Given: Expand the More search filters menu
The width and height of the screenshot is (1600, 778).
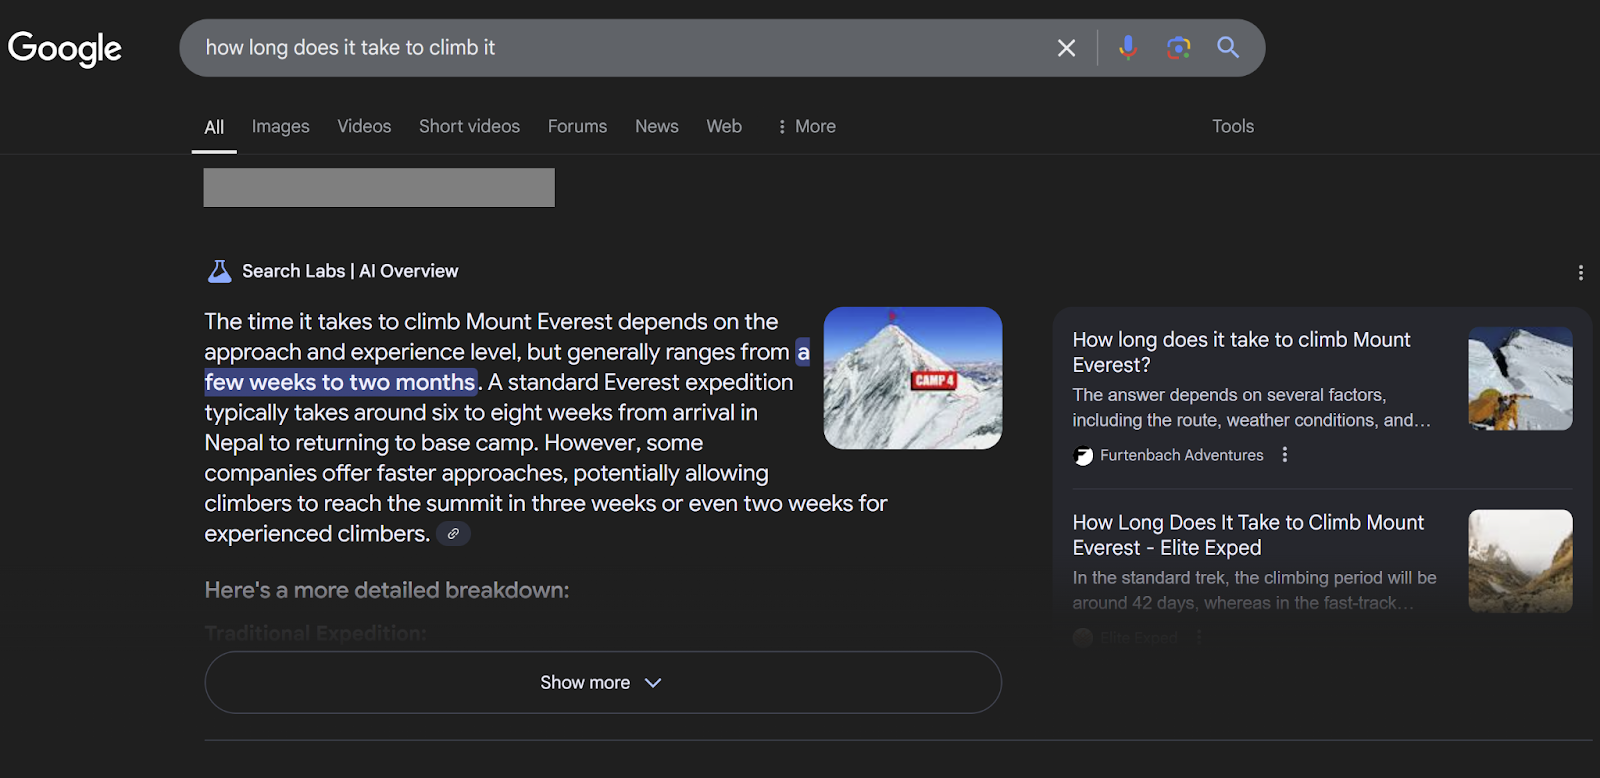Looking at the screenshot, I should point(806,126).
